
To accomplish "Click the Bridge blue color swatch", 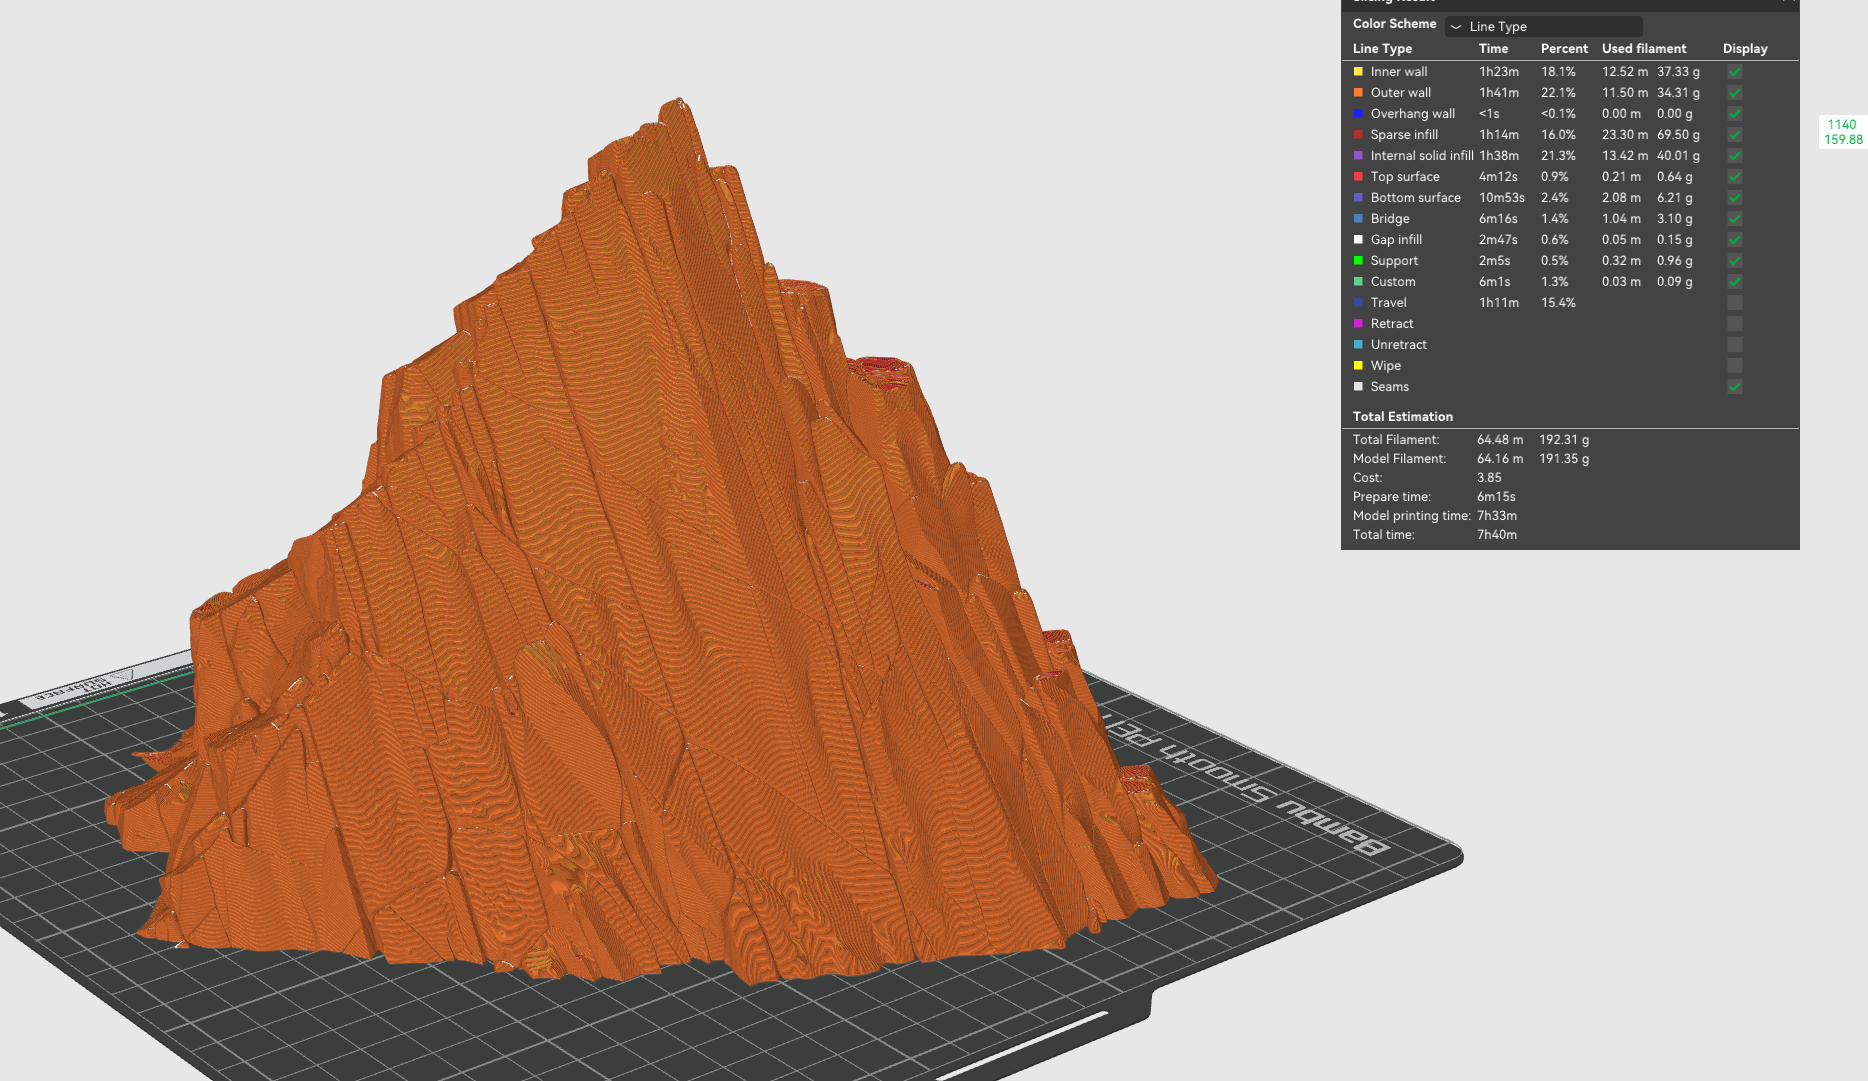I will click(x=1358, y=219).
